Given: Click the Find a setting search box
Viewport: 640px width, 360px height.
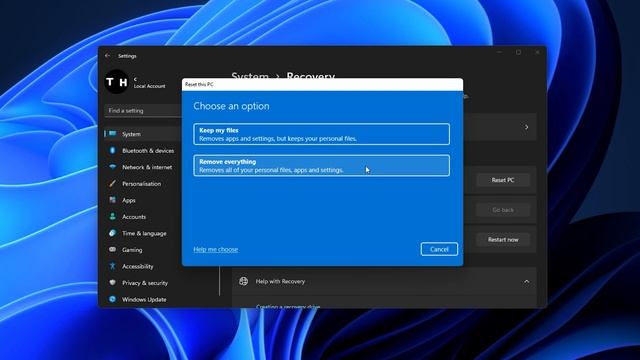Looking at the screenshot, I should coord(143,111).
